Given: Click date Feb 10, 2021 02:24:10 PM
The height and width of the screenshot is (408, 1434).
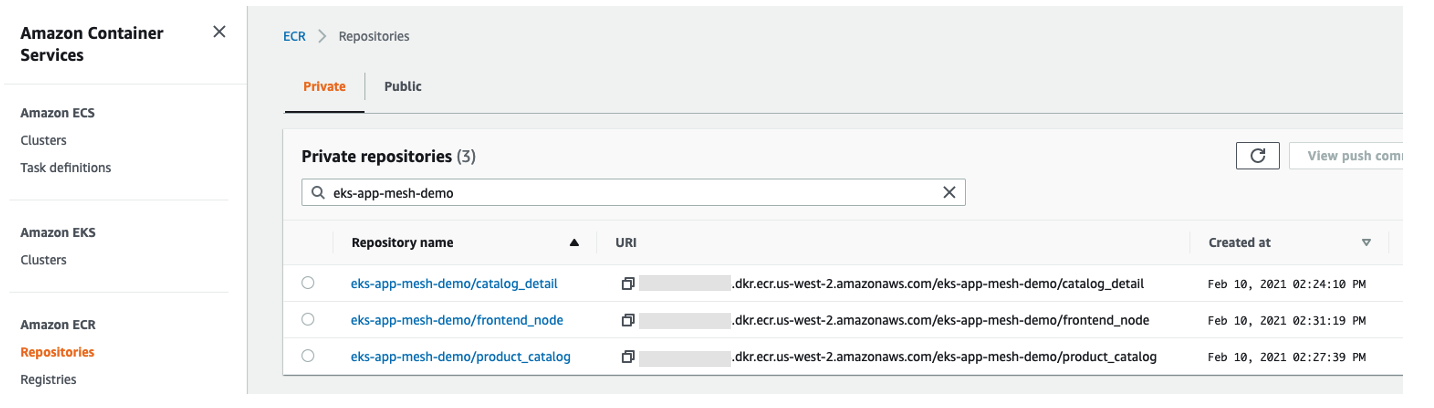Looking at the screenshot, I should click(x=1287, y=285).
